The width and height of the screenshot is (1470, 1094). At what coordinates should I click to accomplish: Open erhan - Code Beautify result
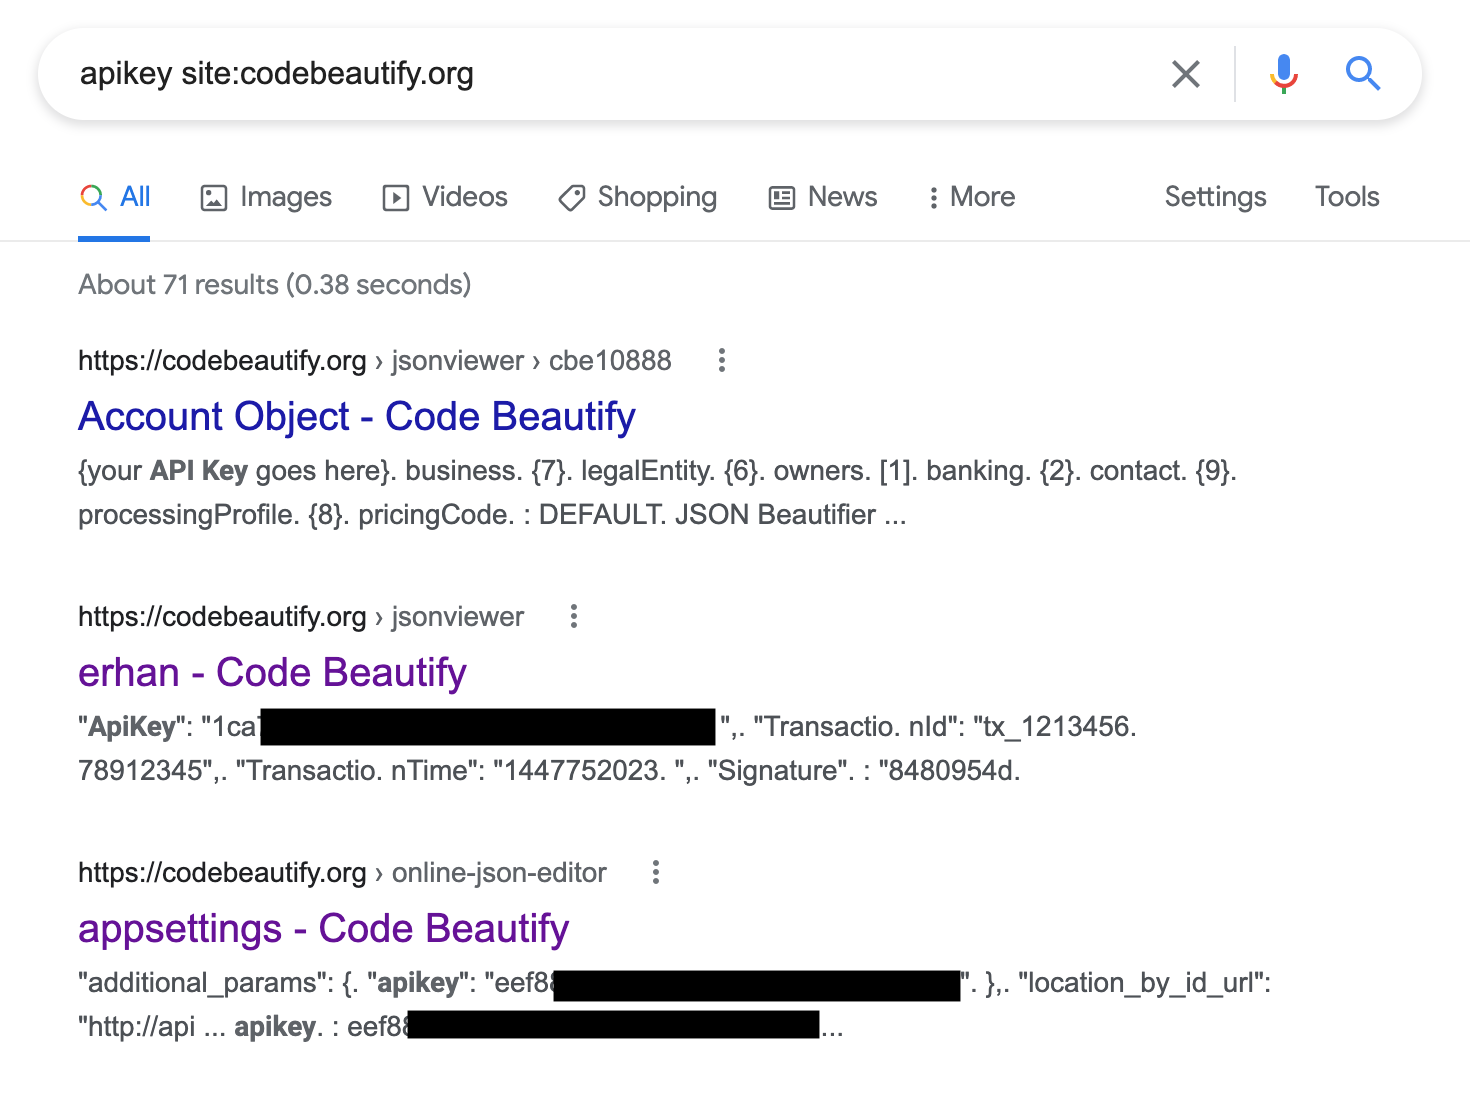(272, 673)
